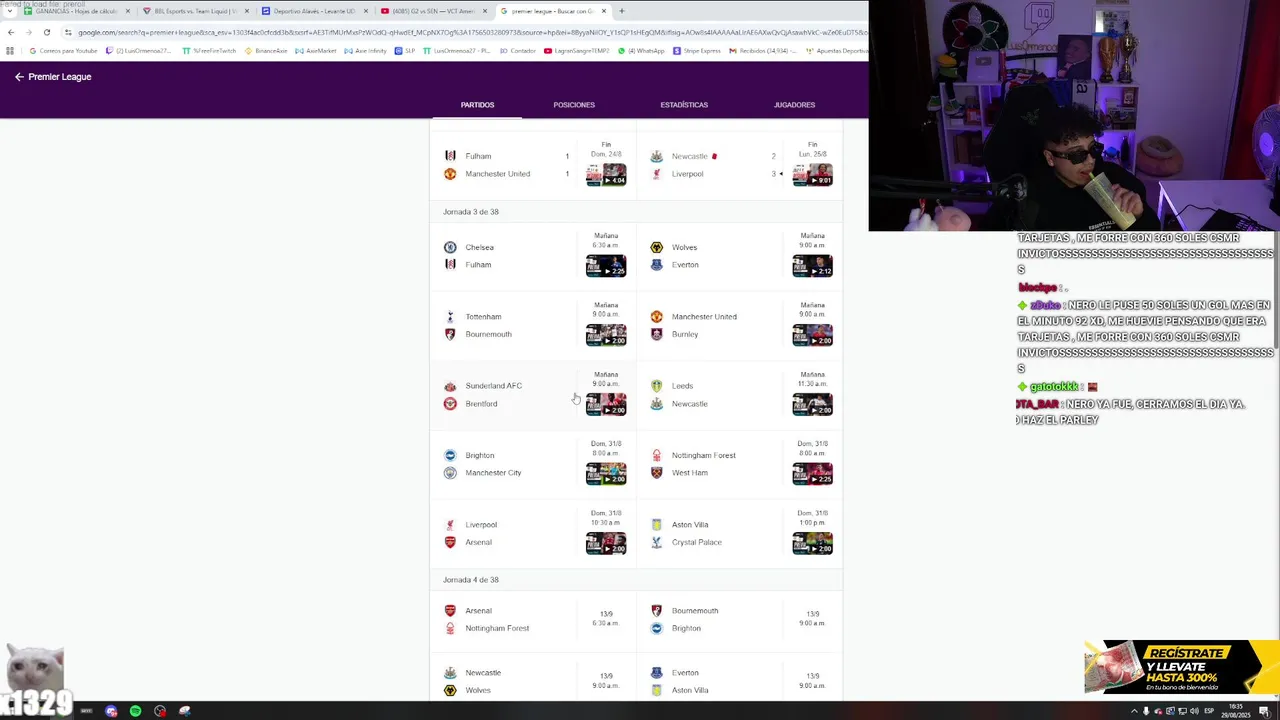Click the Chelsea club crest
Viewport: 1280px width, 720px height.
(x=450, y=247)
